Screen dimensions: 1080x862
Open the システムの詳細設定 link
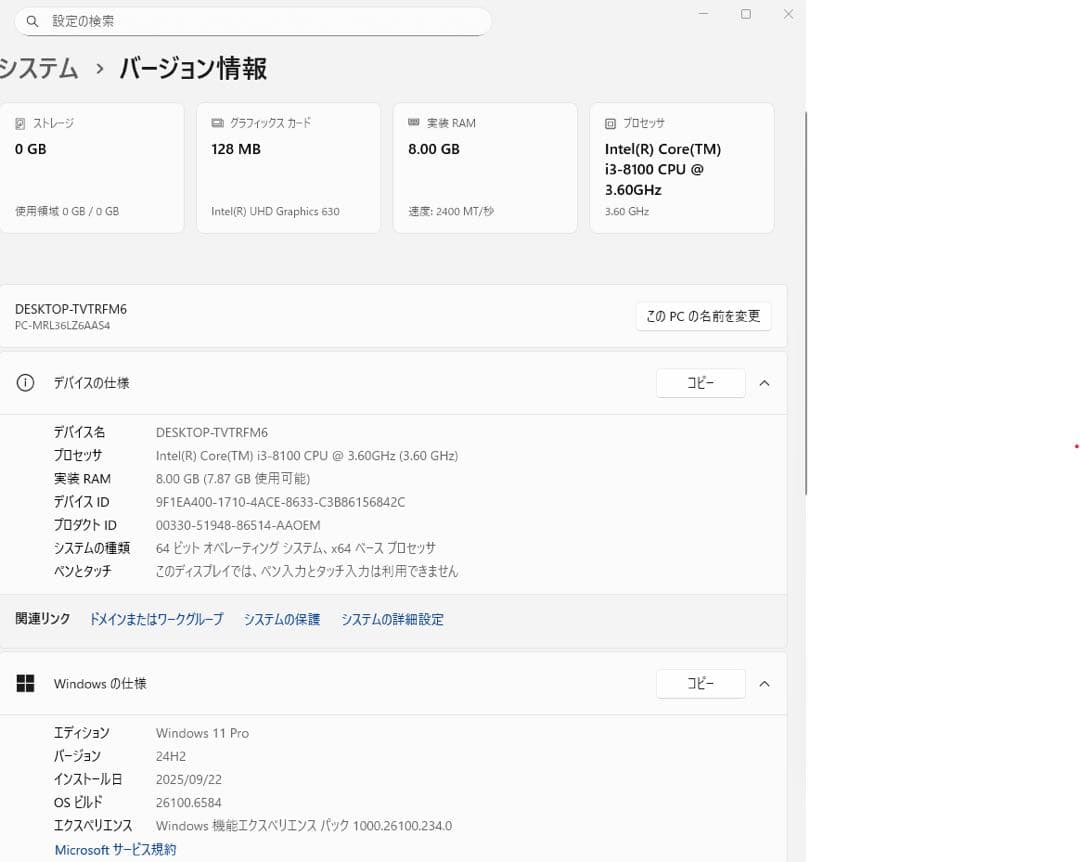click(392, 619)
